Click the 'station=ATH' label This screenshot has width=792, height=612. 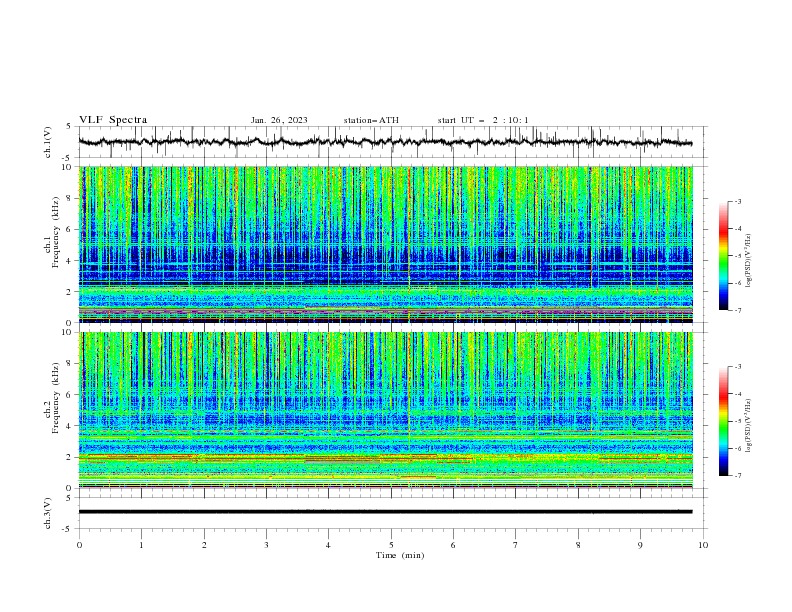click(371, 120)
